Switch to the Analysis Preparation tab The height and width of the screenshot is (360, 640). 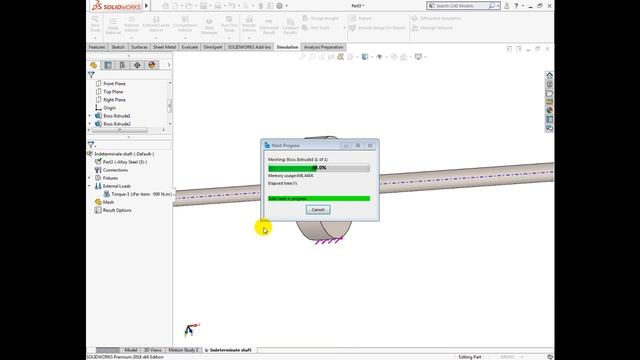pyautogui.click(x=323, y=47)
